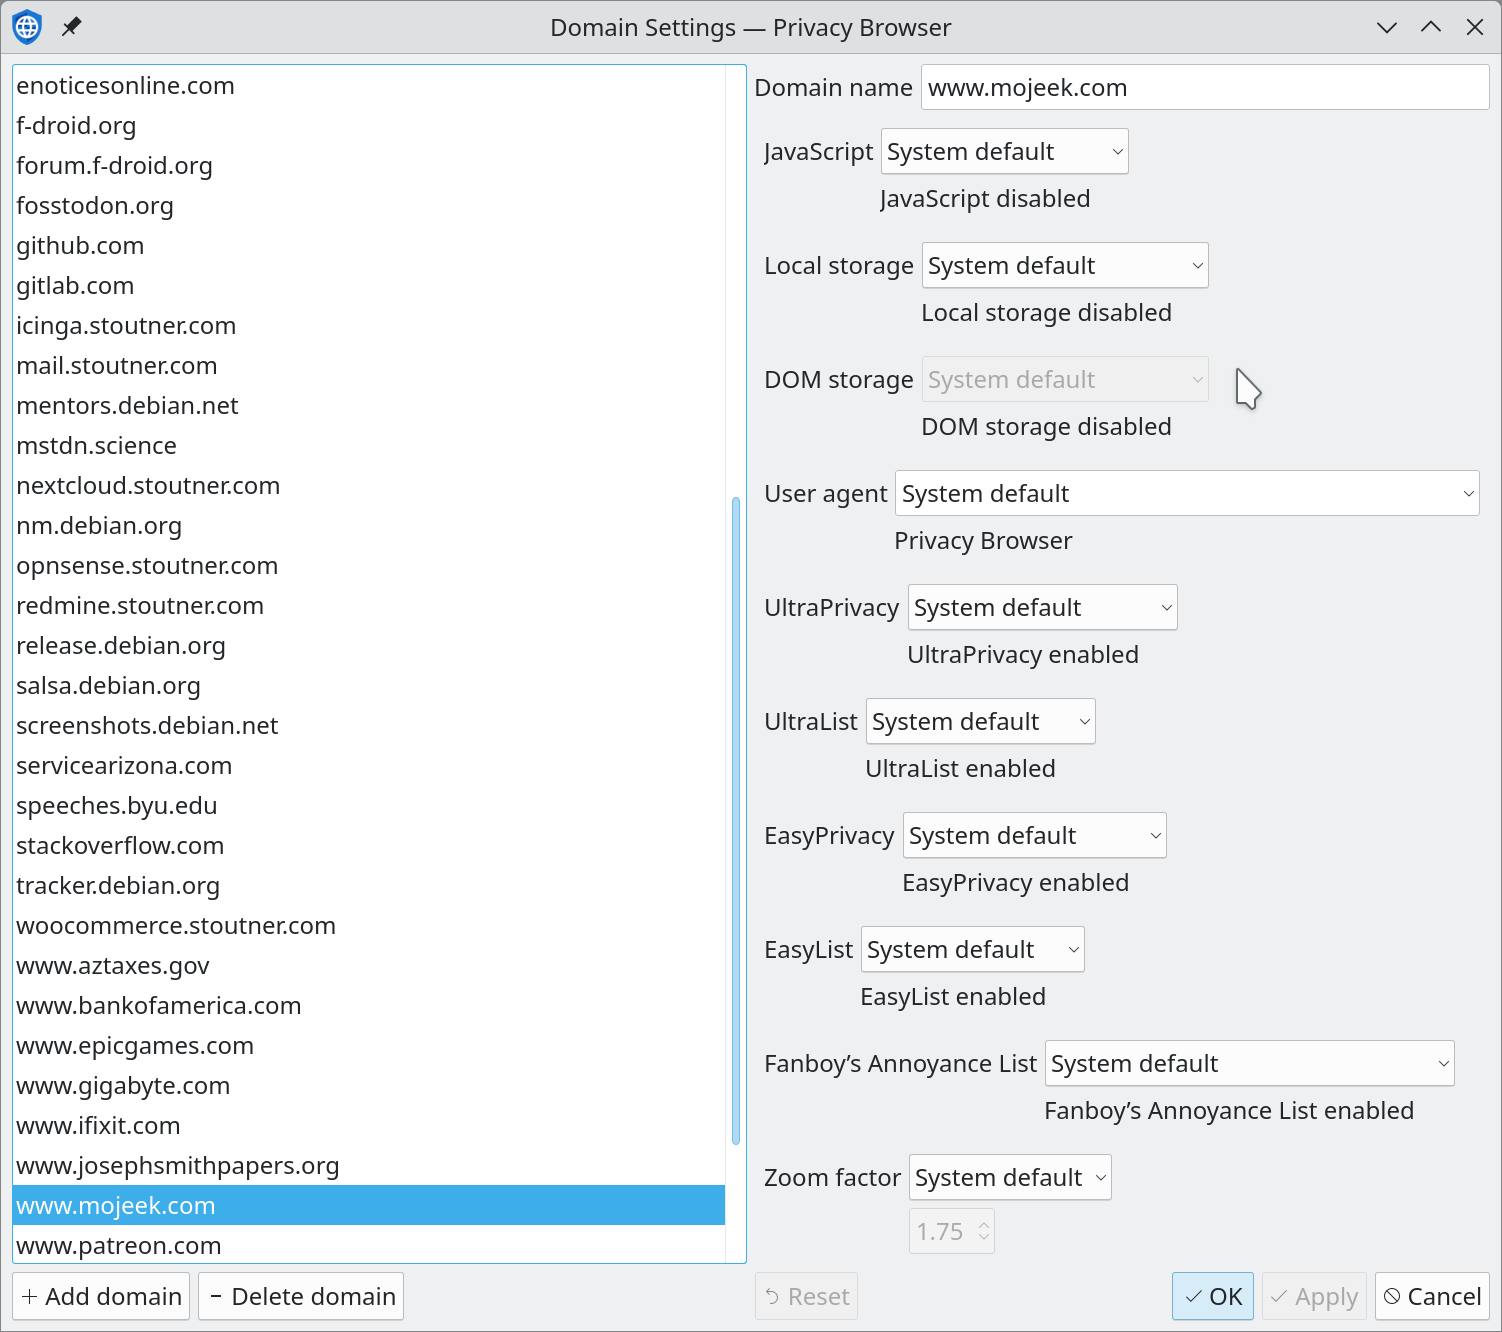Click the Delete domain minus button
Screen dimensions: 1502x1332
point(301,1296)
